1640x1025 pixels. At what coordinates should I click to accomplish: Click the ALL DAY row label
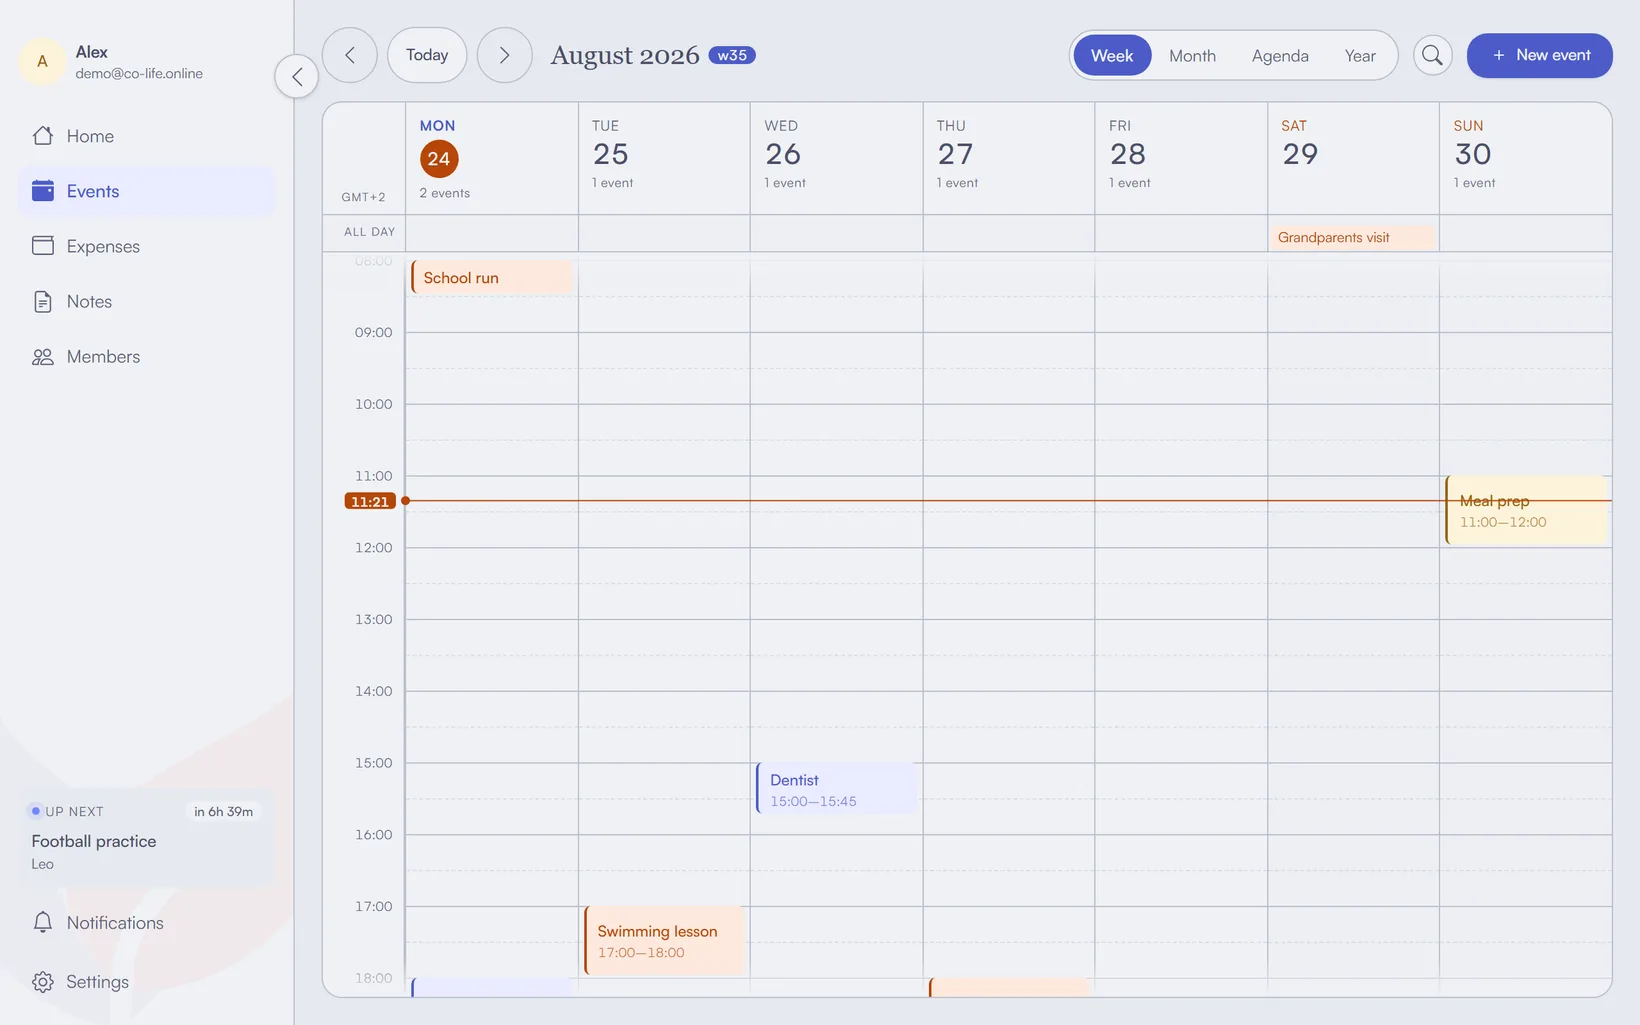pyautogui.click(x=369, y=231)
